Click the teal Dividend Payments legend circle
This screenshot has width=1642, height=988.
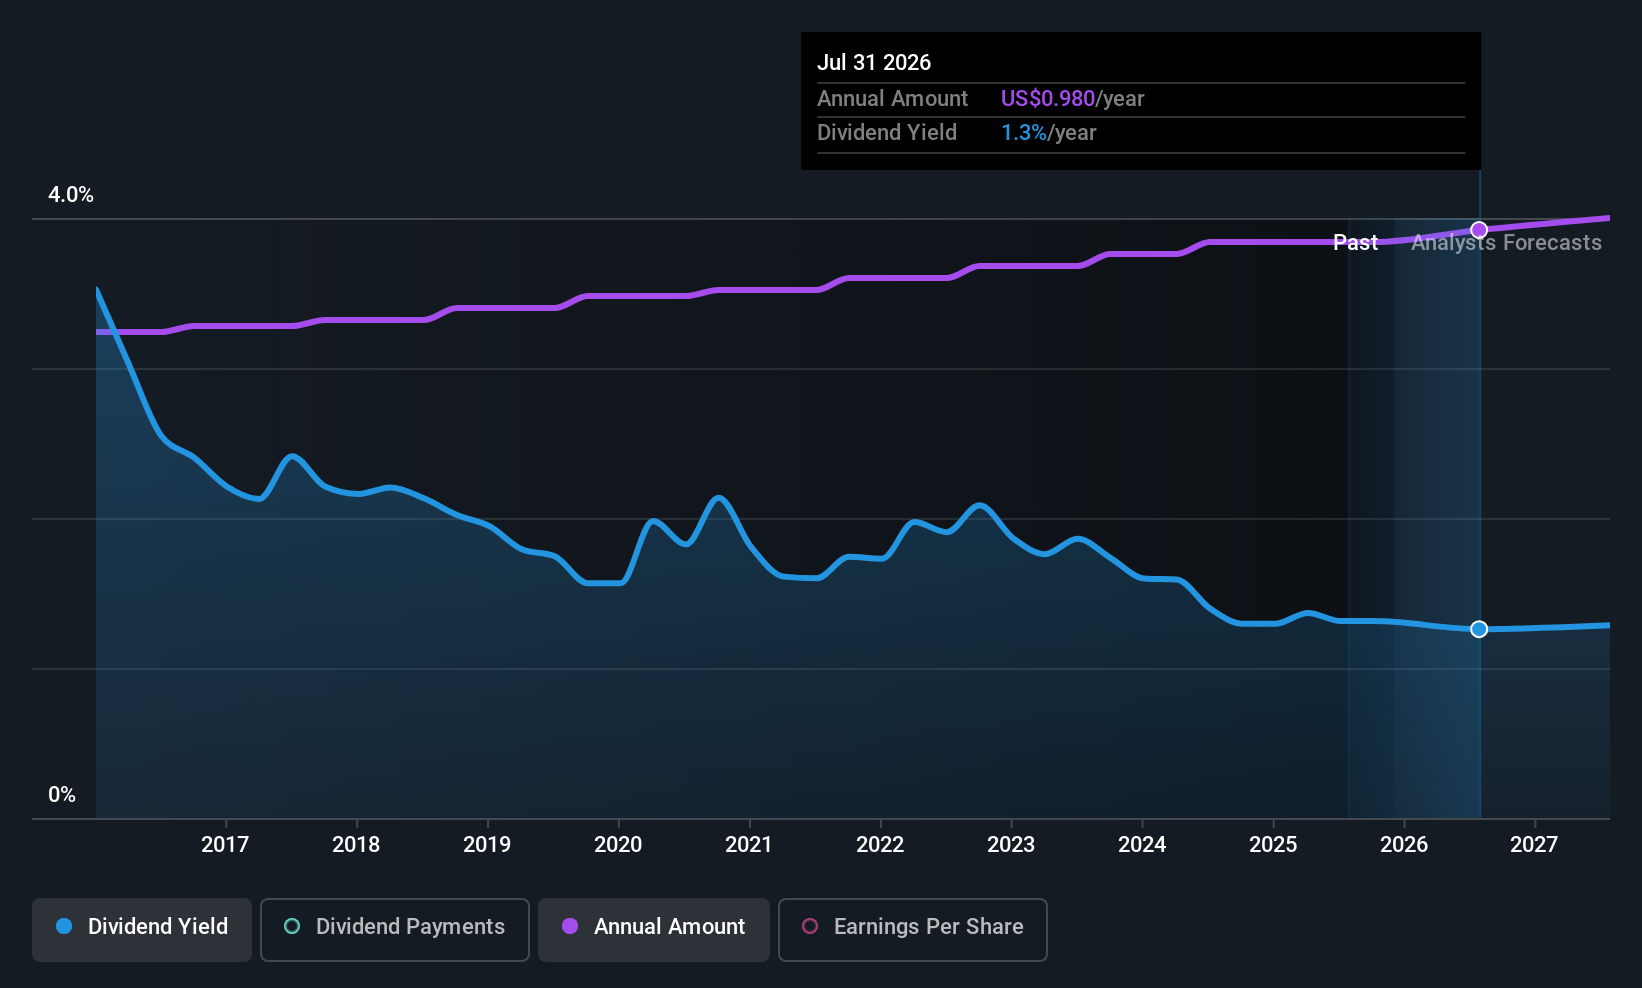click(x=292, y=927)
